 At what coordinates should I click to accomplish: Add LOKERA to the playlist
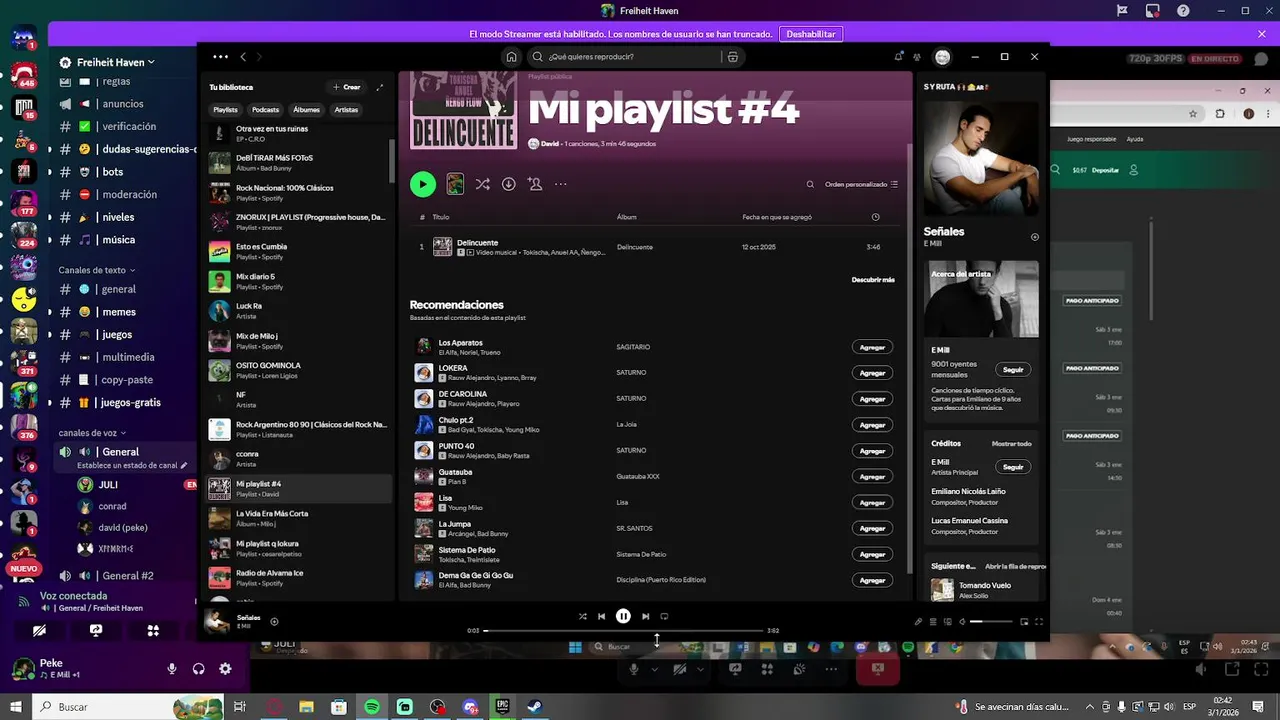[872, 373]
